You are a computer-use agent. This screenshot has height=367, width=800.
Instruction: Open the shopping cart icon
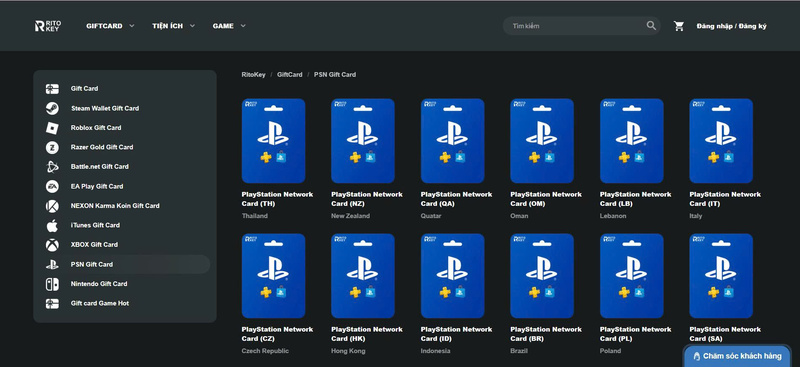coord(679,26)
